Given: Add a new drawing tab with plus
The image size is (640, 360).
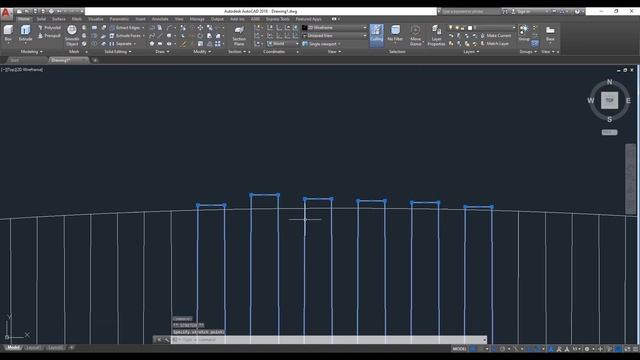Looking at the screenshot, I should pyautogui.click(x=95, y=60).
